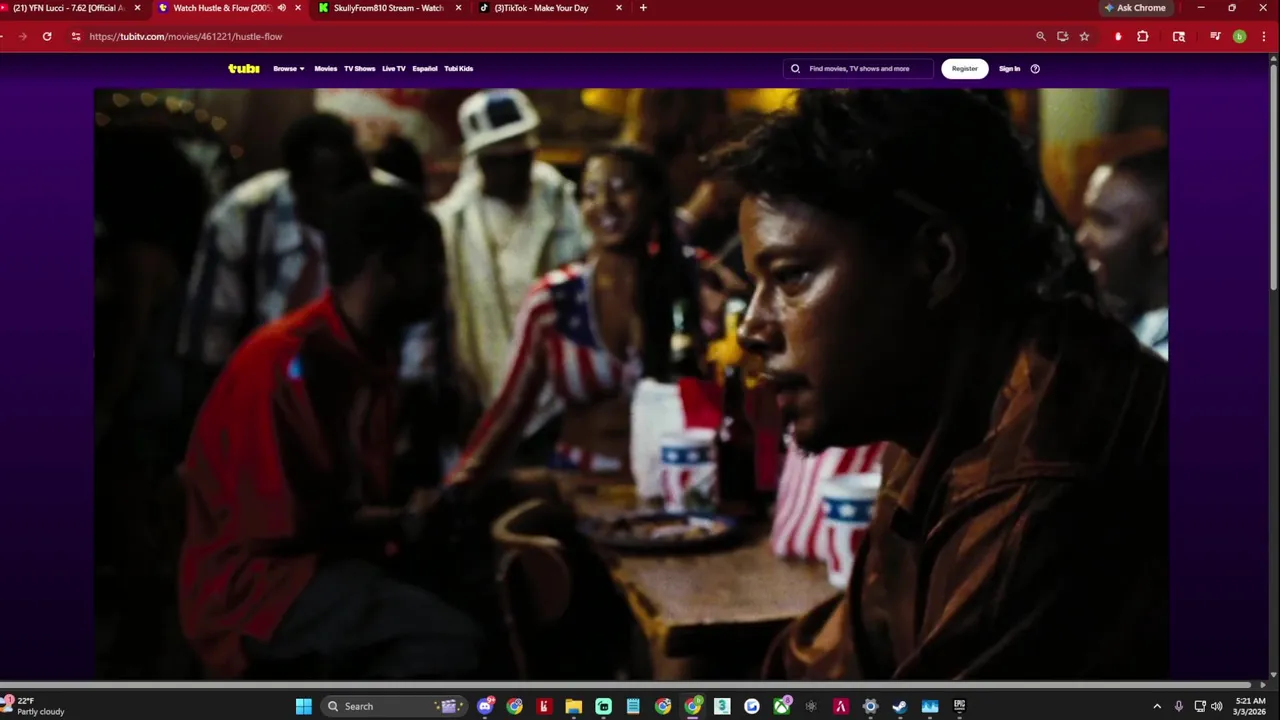The width and height of the screenshot is (1280, 720).
Task: Open the Settings gear in the taskbar
Action: click(x=870, y=706)
